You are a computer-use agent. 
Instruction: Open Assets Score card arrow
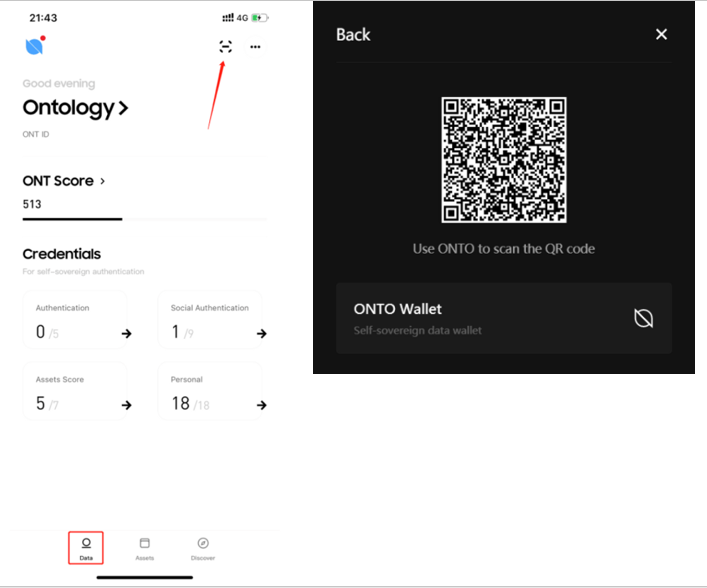pos(126,405)
